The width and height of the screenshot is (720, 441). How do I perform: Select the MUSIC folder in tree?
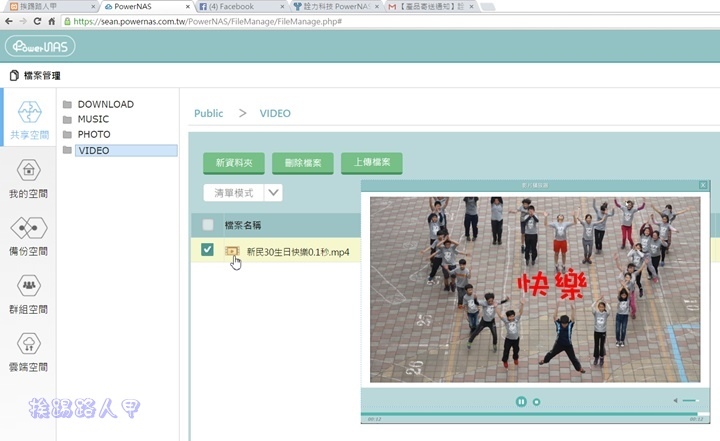point(93,119)
